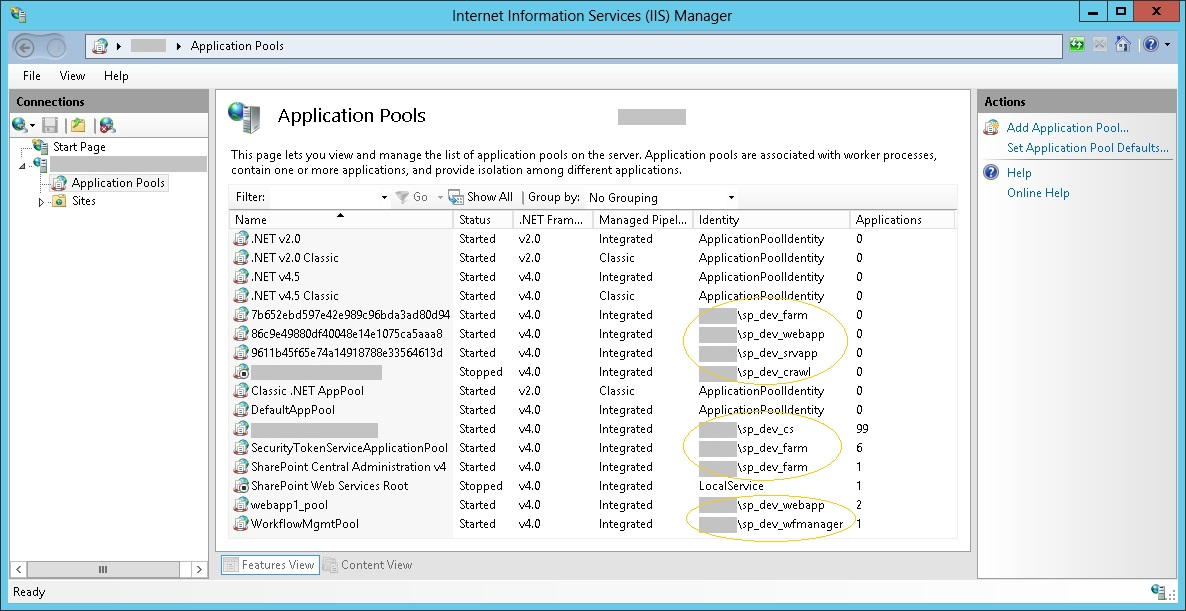Expand the Sites tree node
Screen dimensions: 1186x611
[41, 202]
